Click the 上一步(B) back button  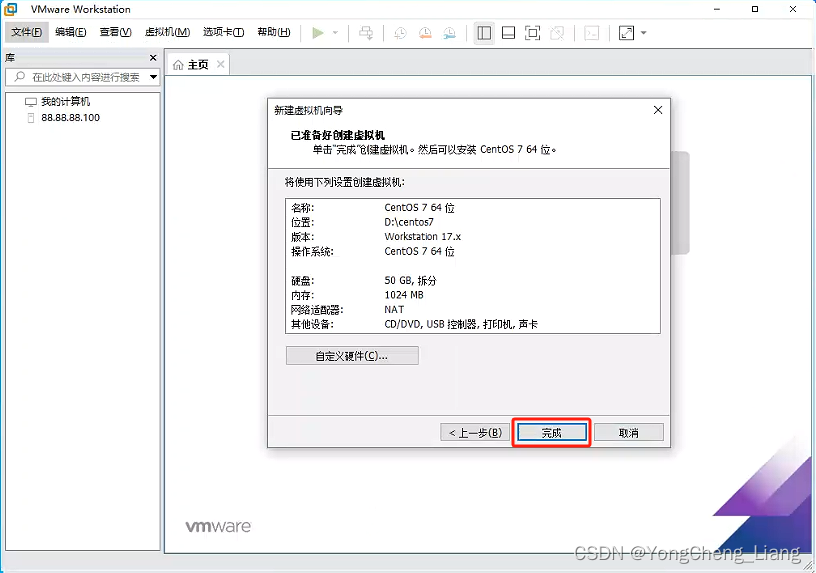coord(475,432)
